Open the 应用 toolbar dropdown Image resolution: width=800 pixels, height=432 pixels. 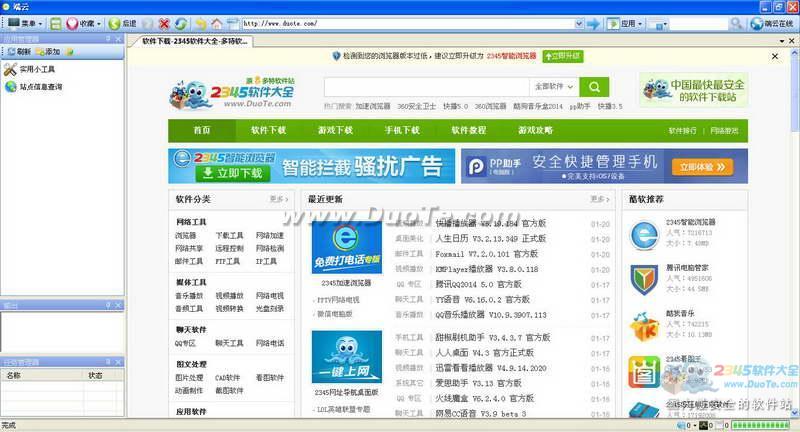626,23
